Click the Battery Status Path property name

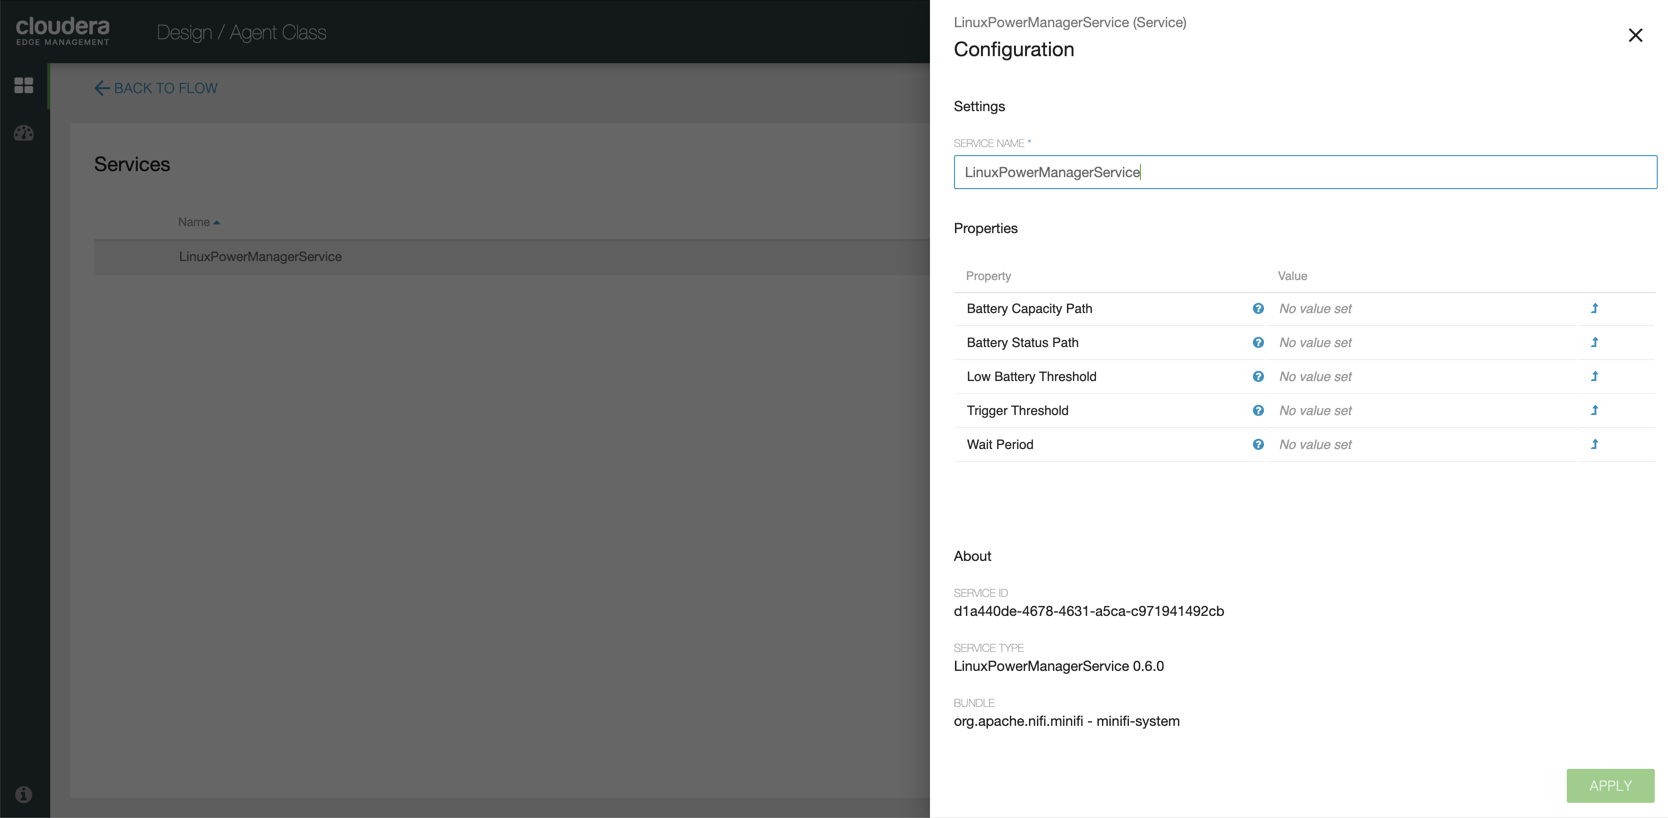pos(1022,343)
